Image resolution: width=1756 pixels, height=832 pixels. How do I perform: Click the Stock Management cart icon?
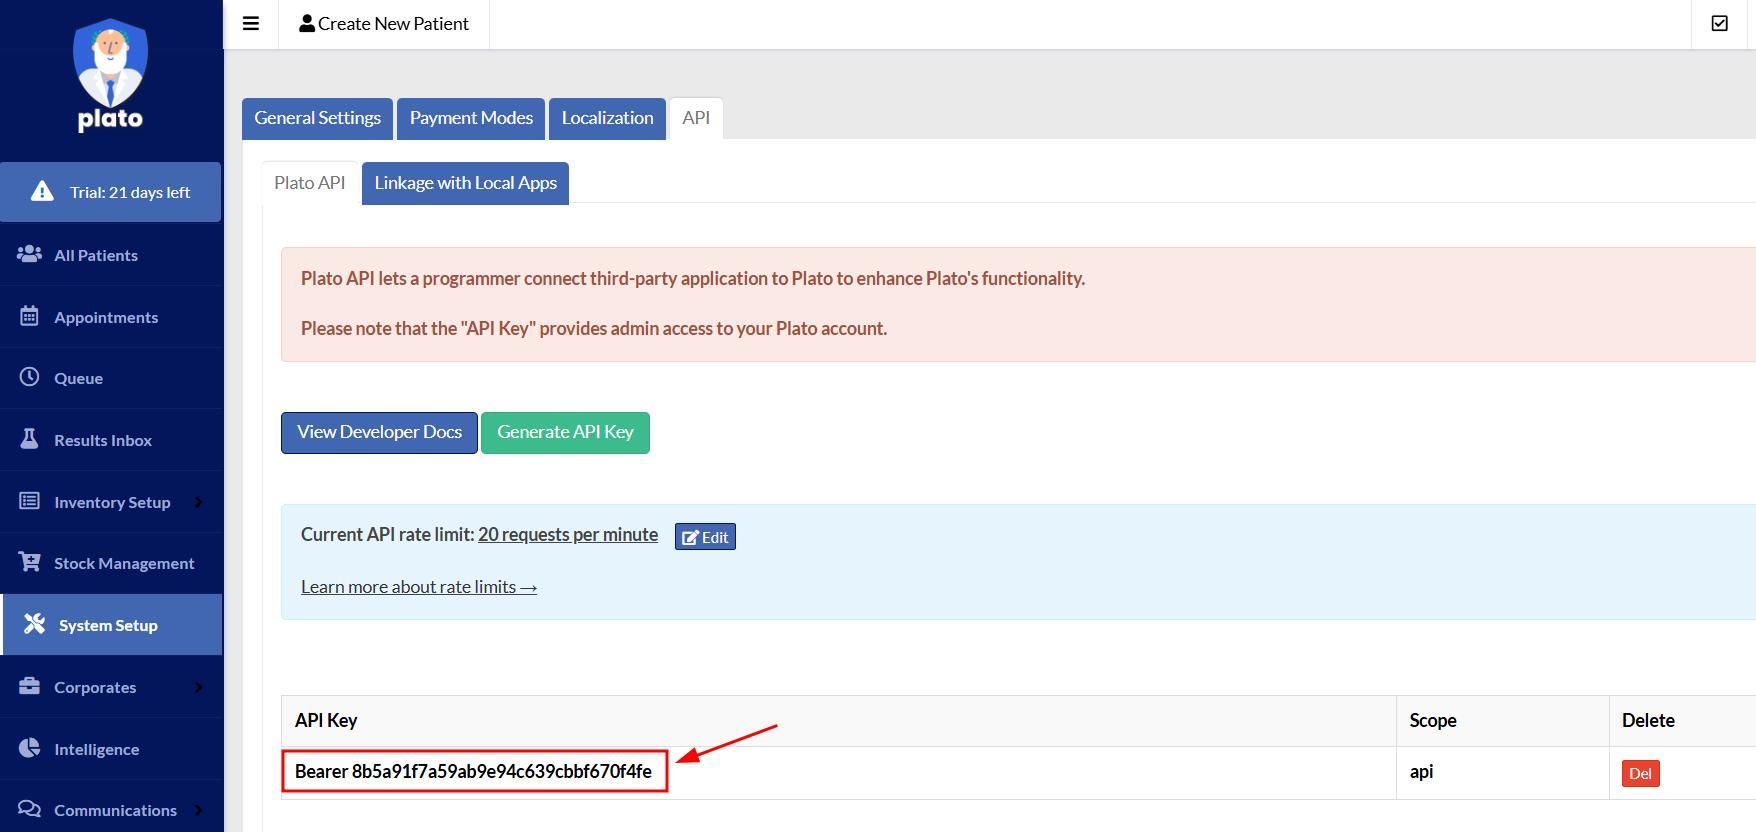click(30, 562)
